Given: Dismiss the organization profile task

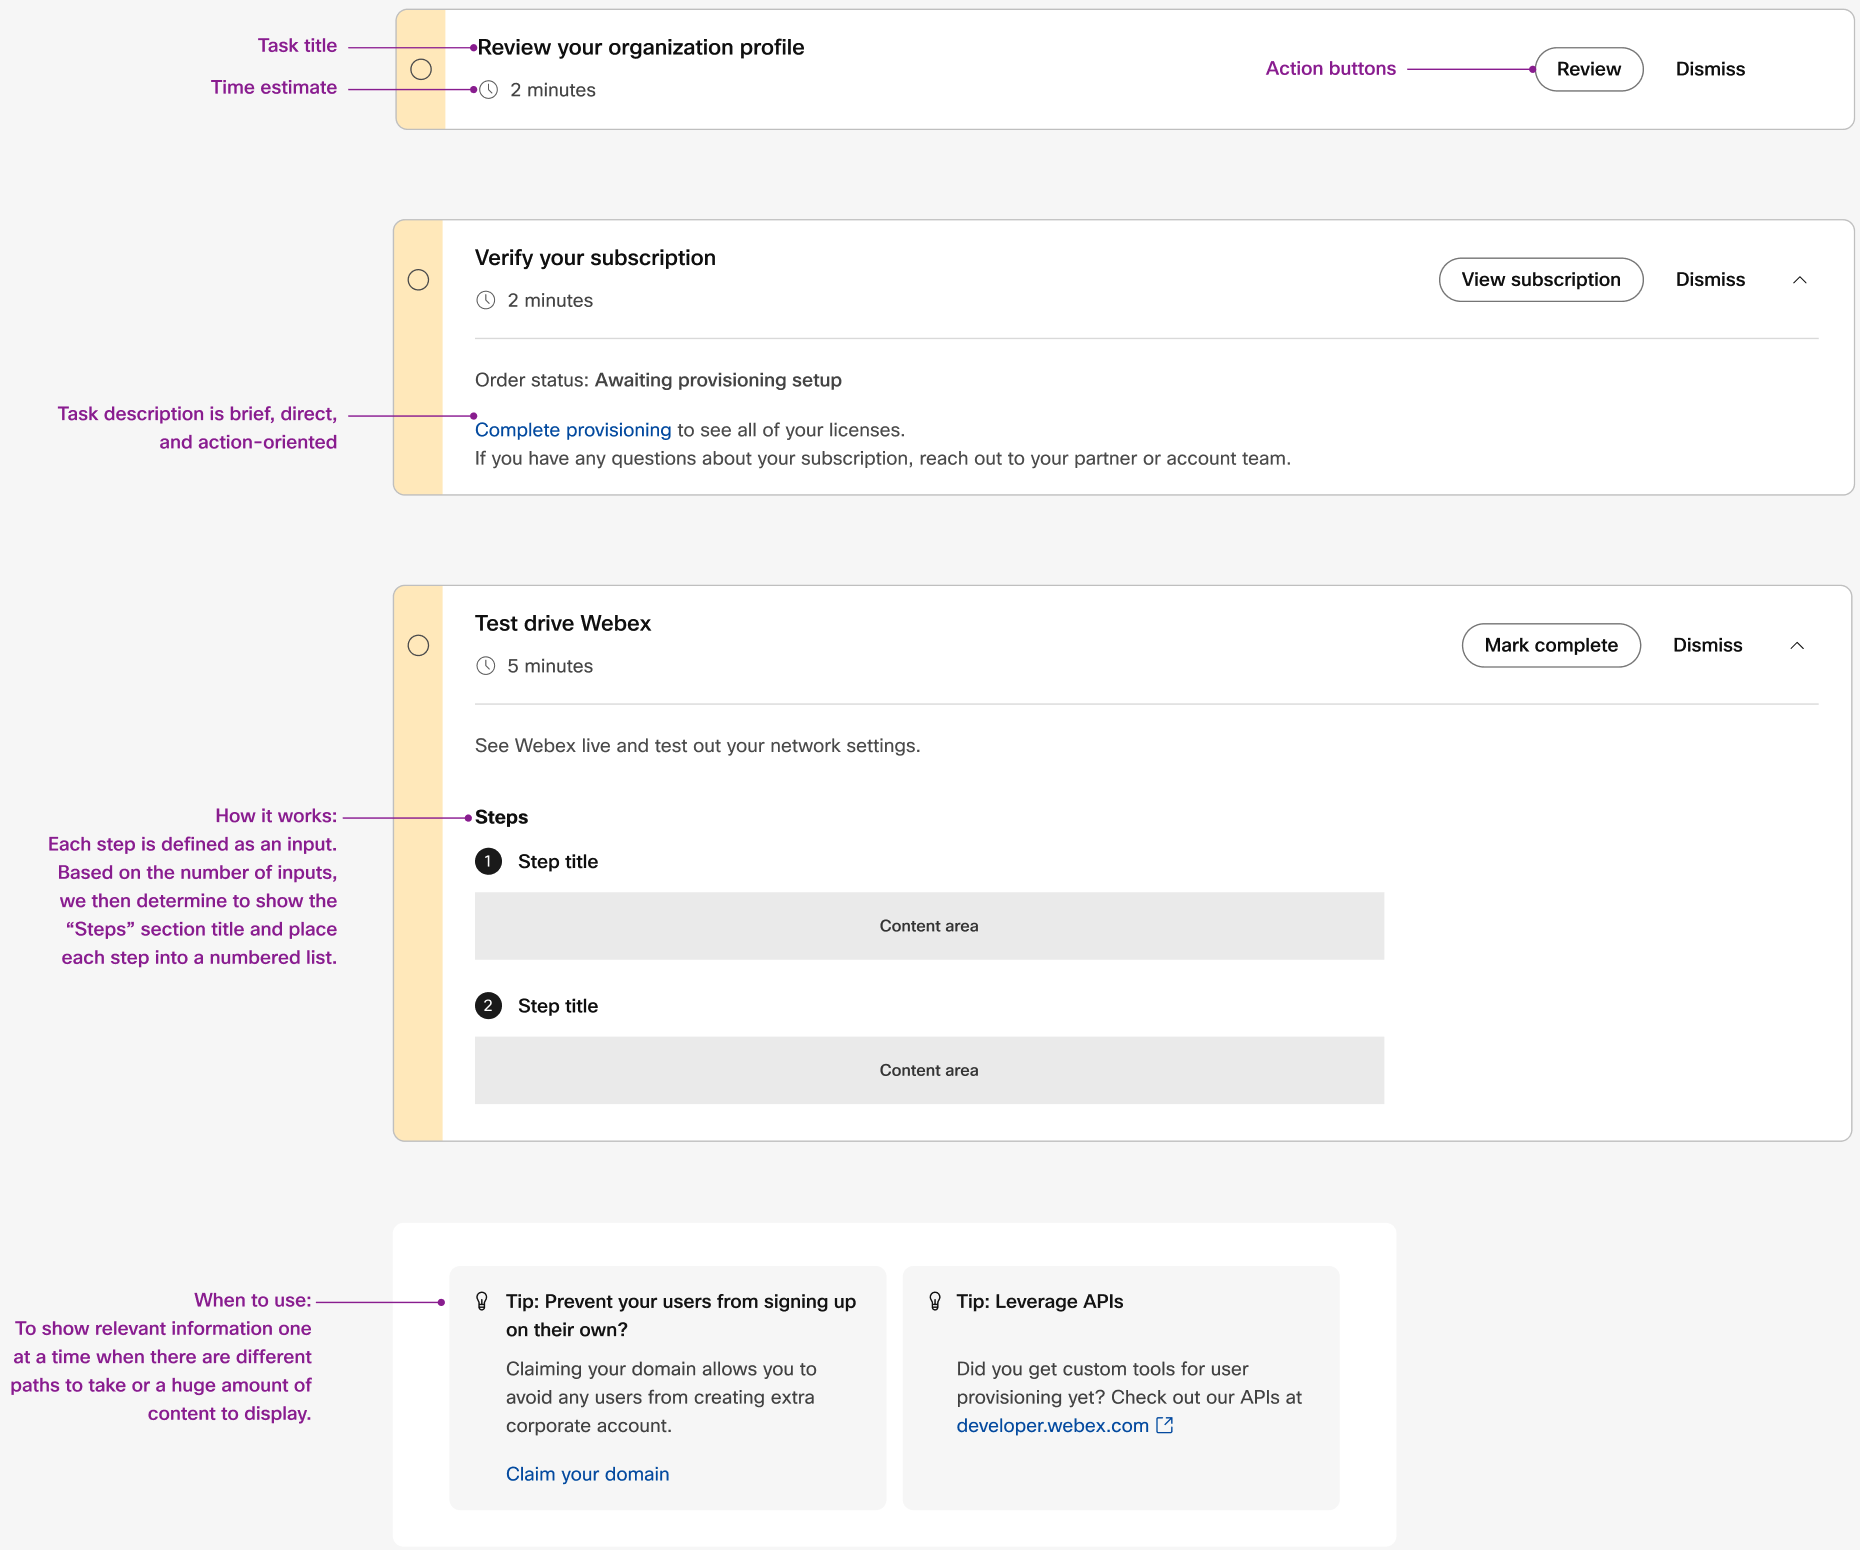Looking at the screenshot, I should (1710, 69).
